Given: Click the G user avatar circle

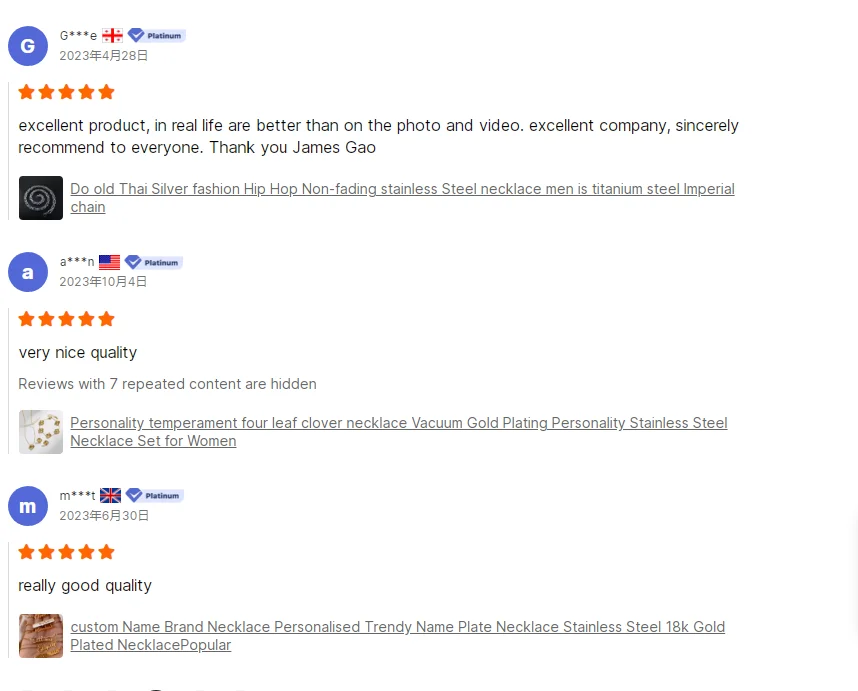Looking at the screenshot, I should point(28,46).
